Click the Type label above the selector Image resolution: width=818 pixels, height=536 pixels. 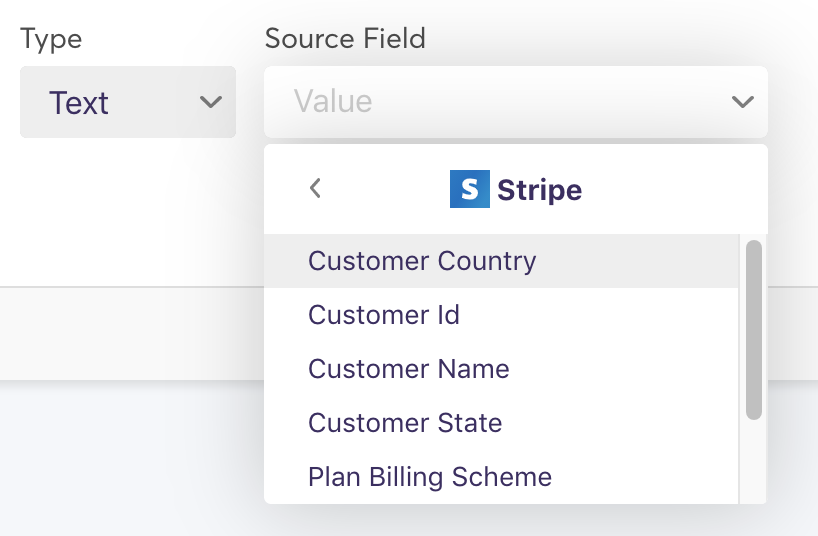51,39
